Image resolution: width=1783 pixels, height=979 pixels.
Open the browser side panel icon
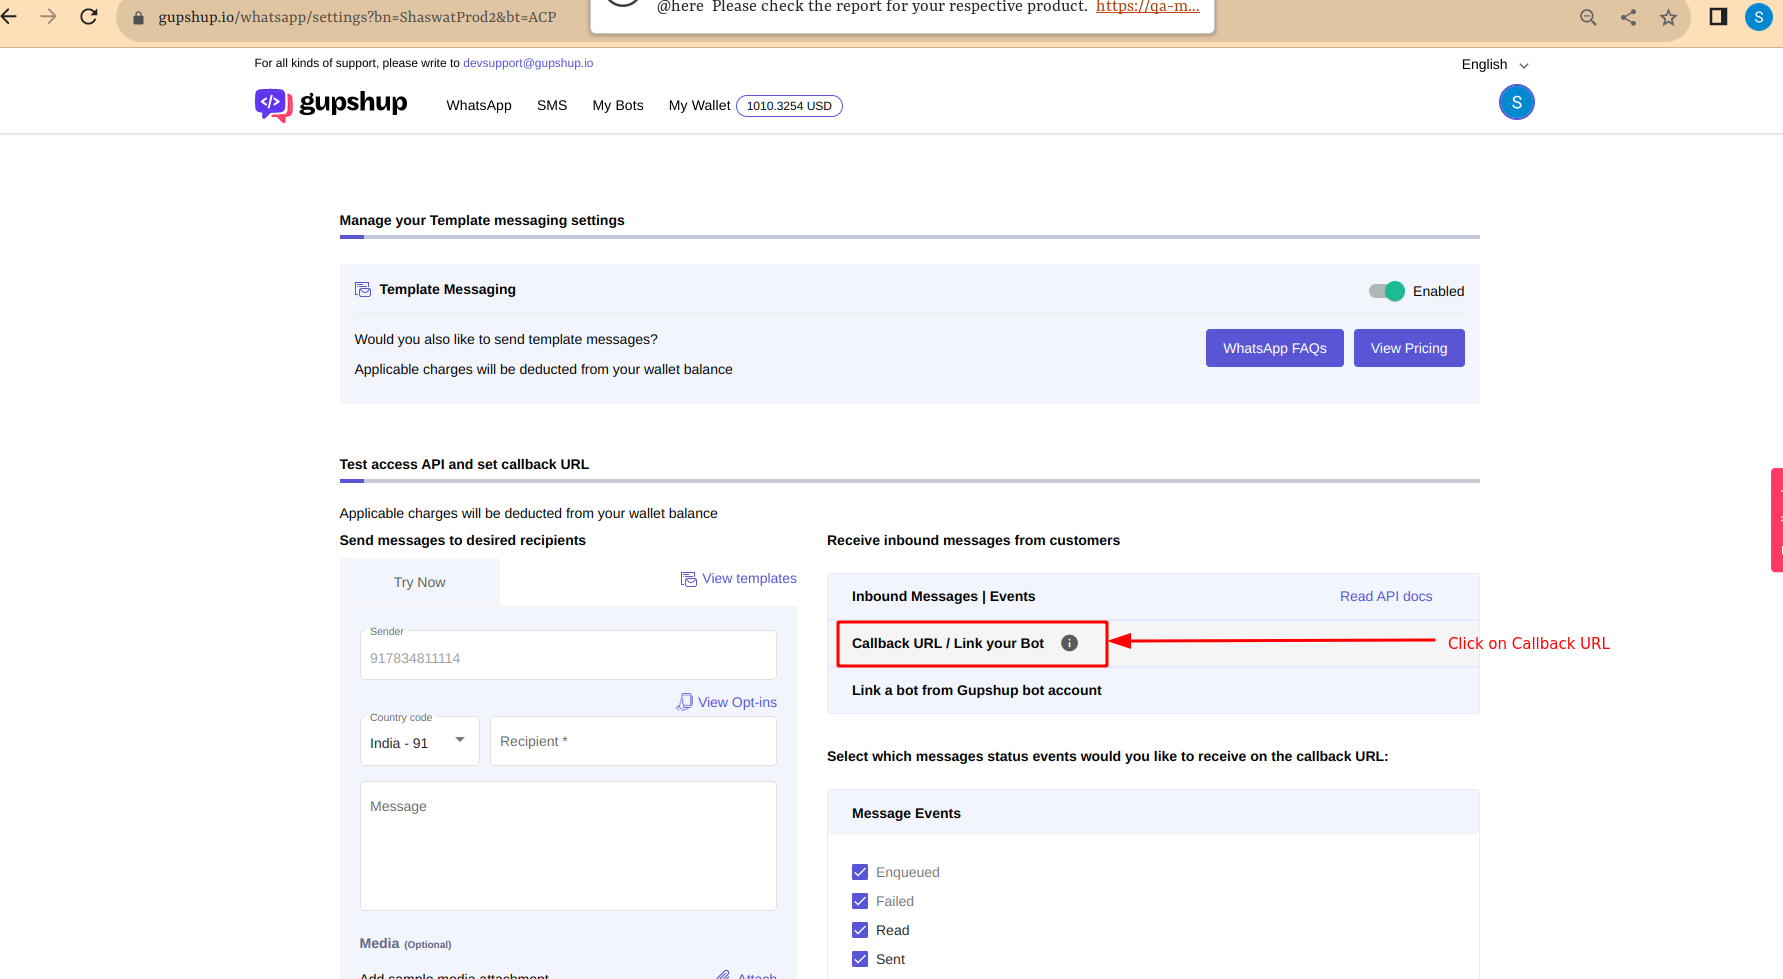coord(1718,17)
